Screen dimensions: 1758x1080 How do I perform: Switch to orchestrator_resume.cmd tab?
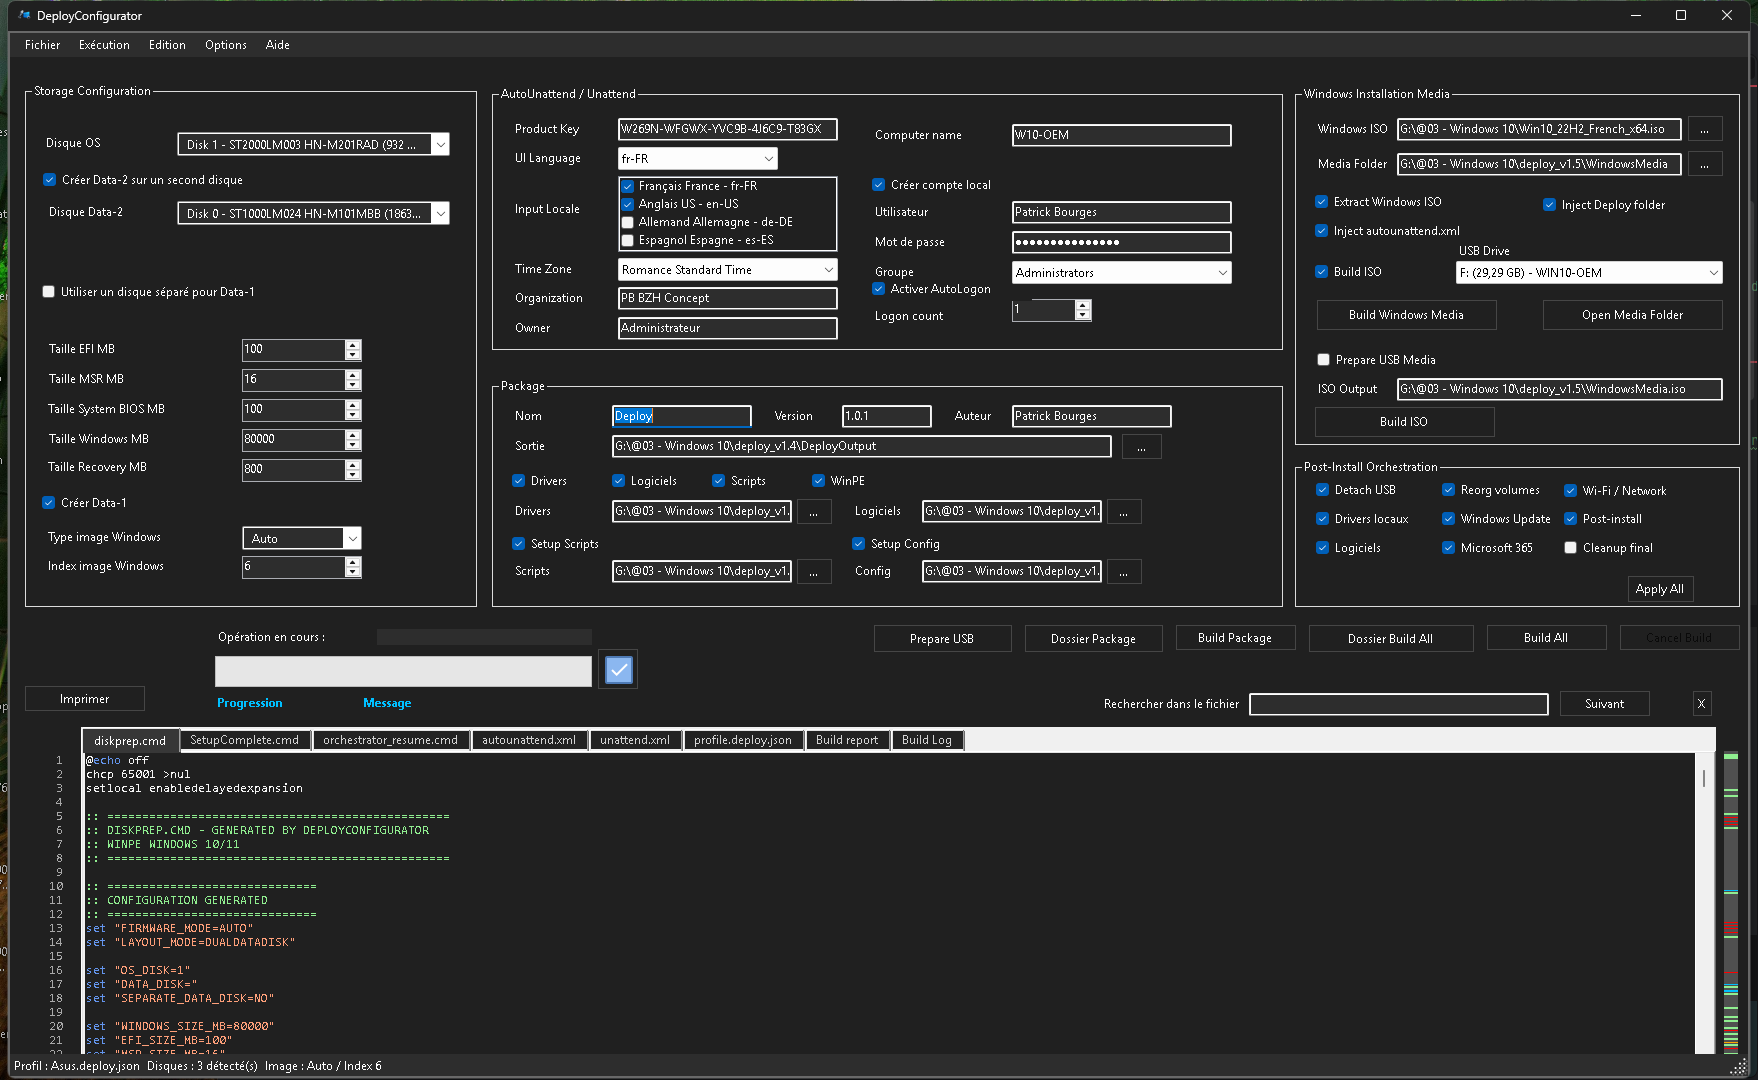[x=390, y=741]
